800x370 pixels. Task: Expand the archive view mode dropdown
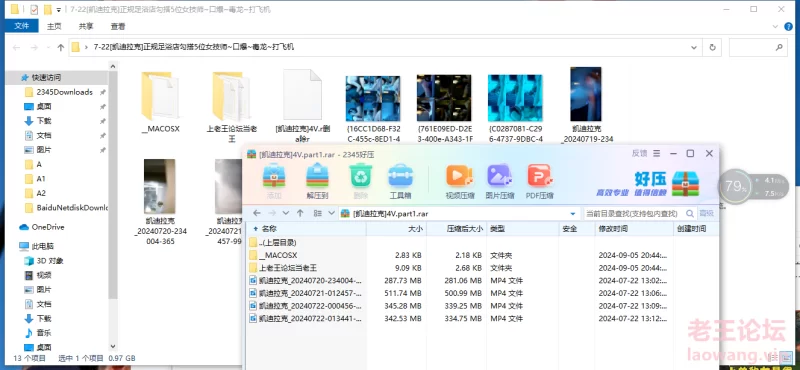332,213
